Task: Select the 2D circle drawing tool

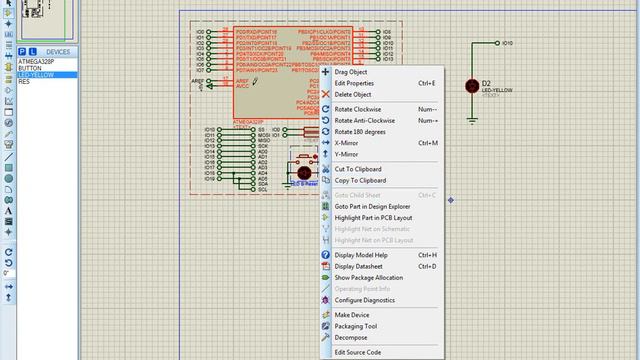Action: coord(8,178)
